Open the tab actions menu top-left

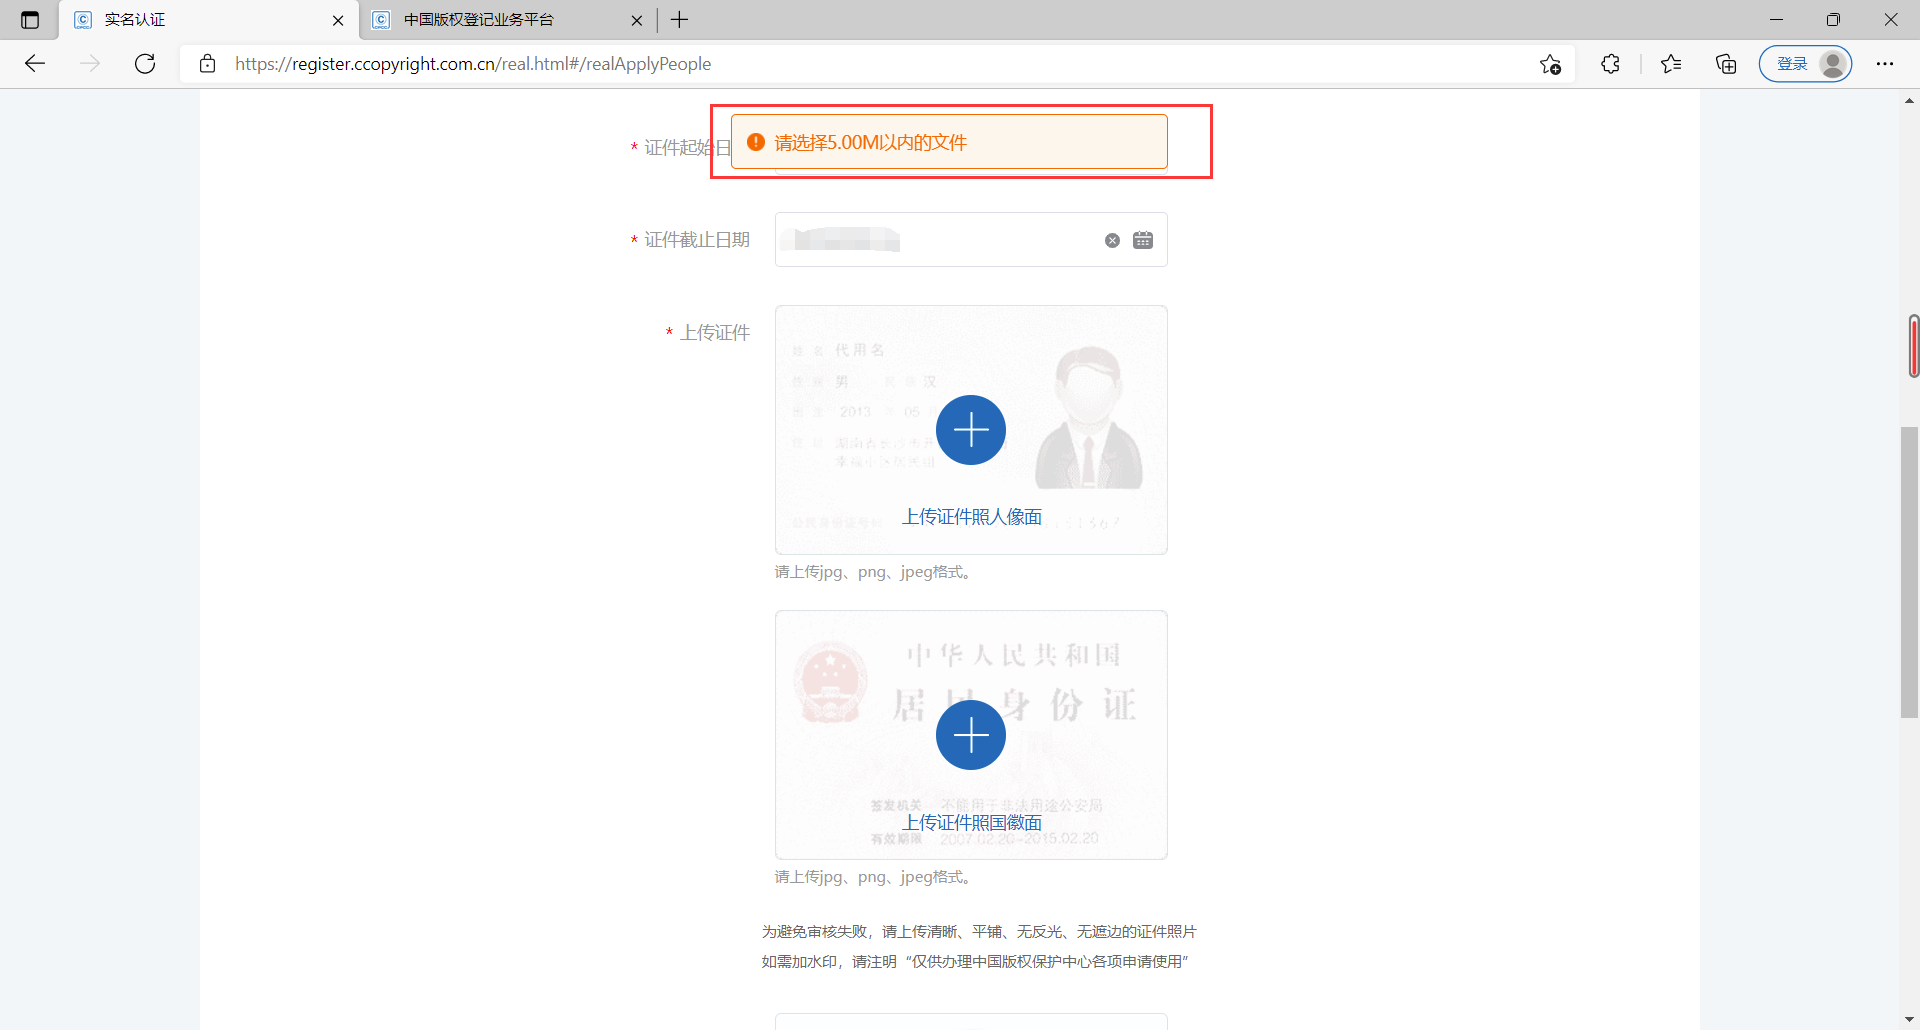pos(29,19)
